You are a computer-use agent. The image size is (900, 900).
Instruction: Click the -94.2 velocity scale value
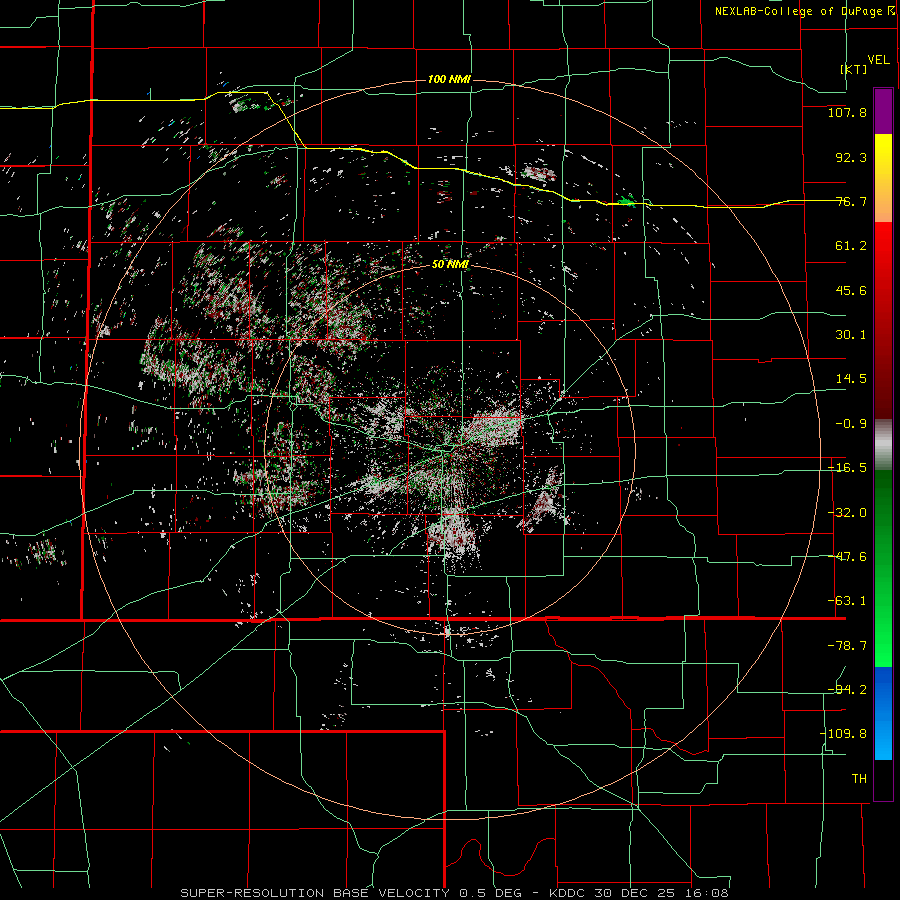click(847, 689)
